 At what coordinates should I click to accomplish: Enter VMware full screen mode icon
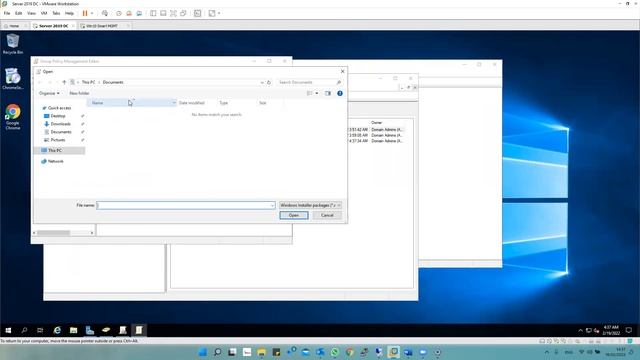(173, 13)
